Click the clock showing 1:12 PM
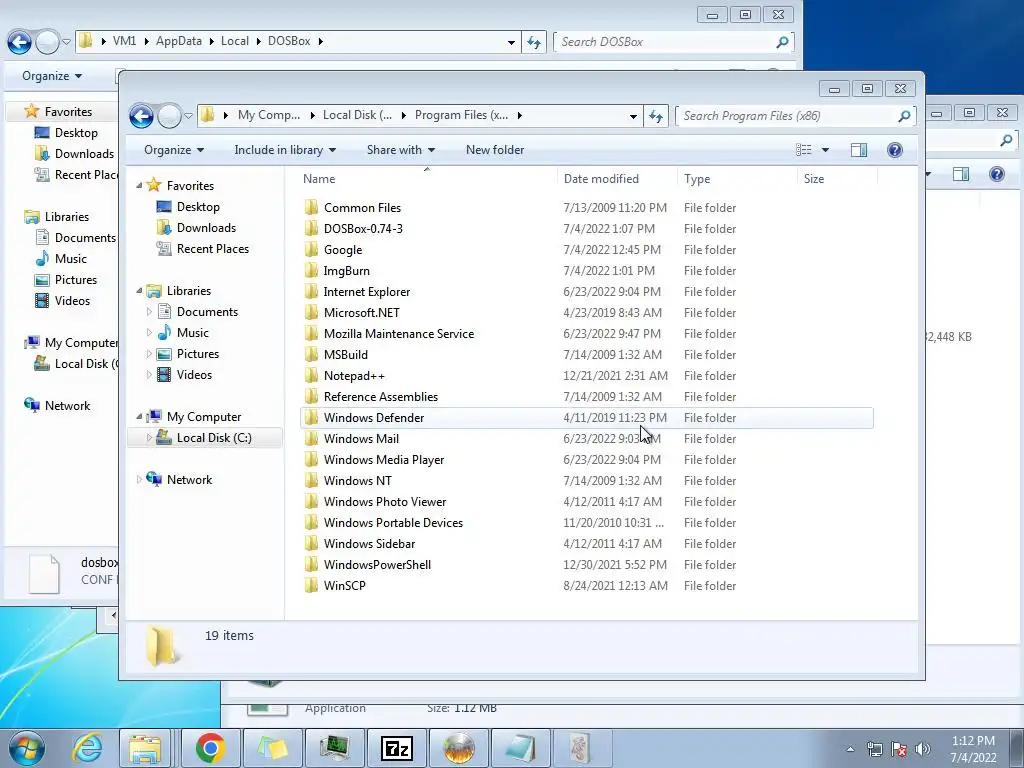The image size is (1024, 768). click(973, 741)
